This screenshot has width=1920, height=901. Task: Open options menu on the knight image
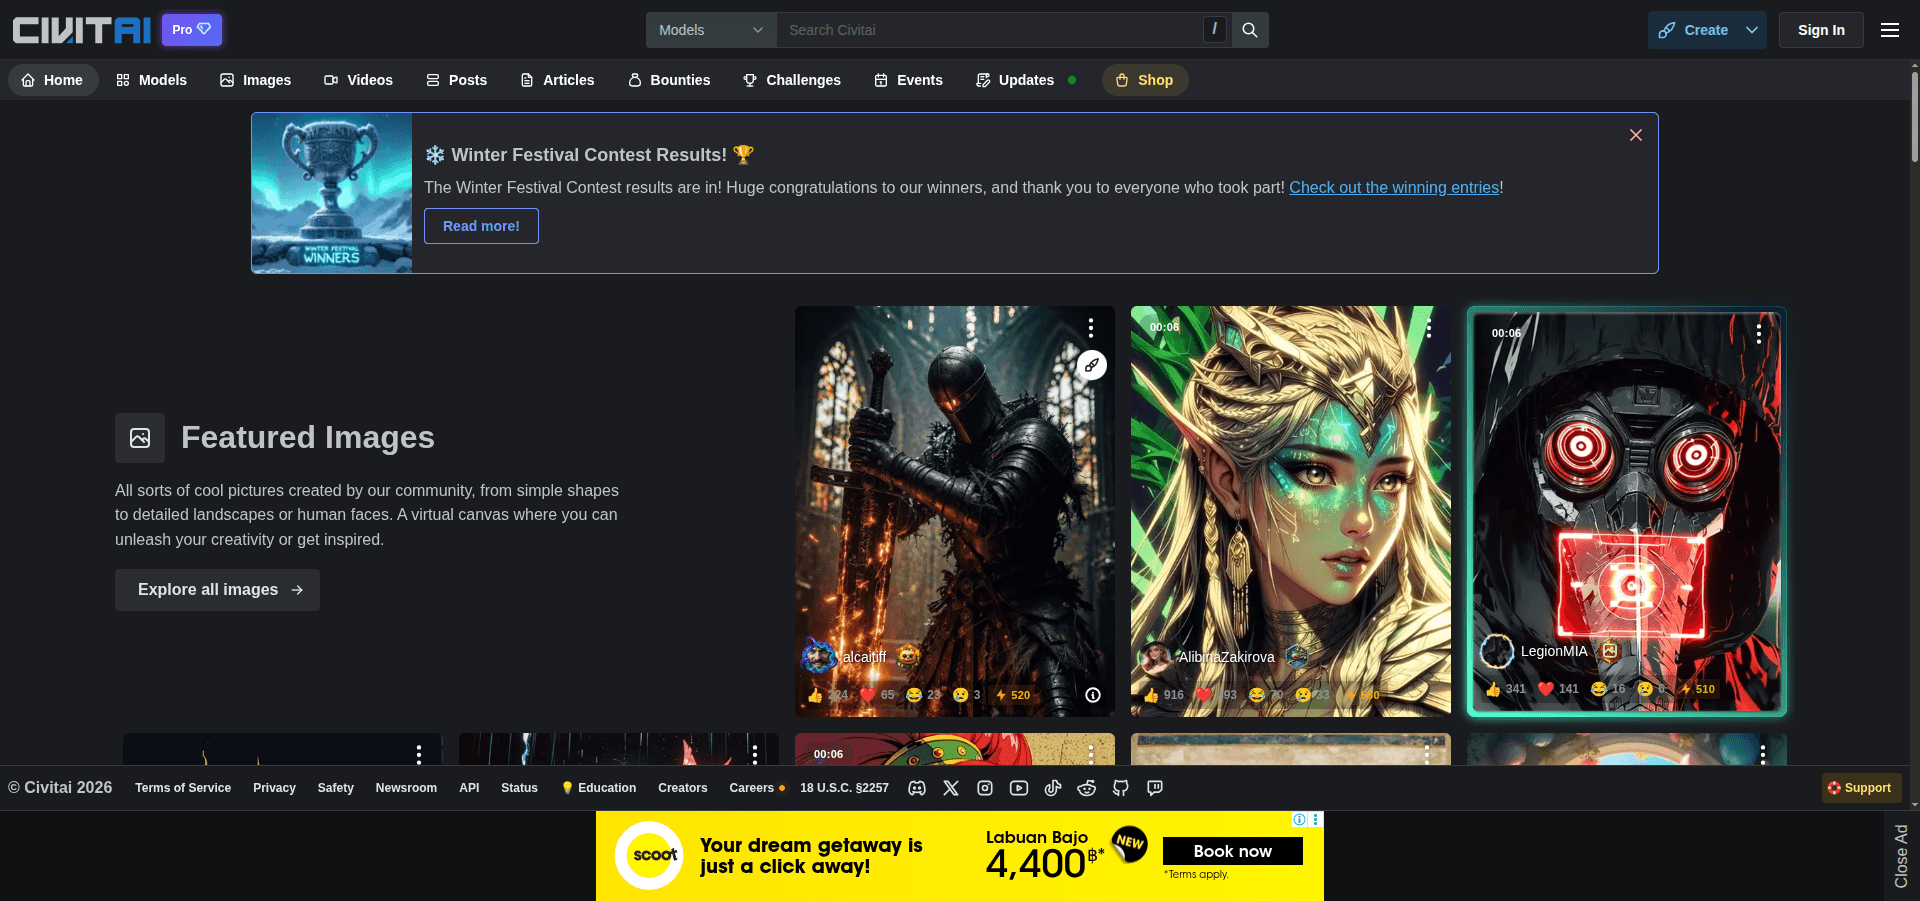1091,327
